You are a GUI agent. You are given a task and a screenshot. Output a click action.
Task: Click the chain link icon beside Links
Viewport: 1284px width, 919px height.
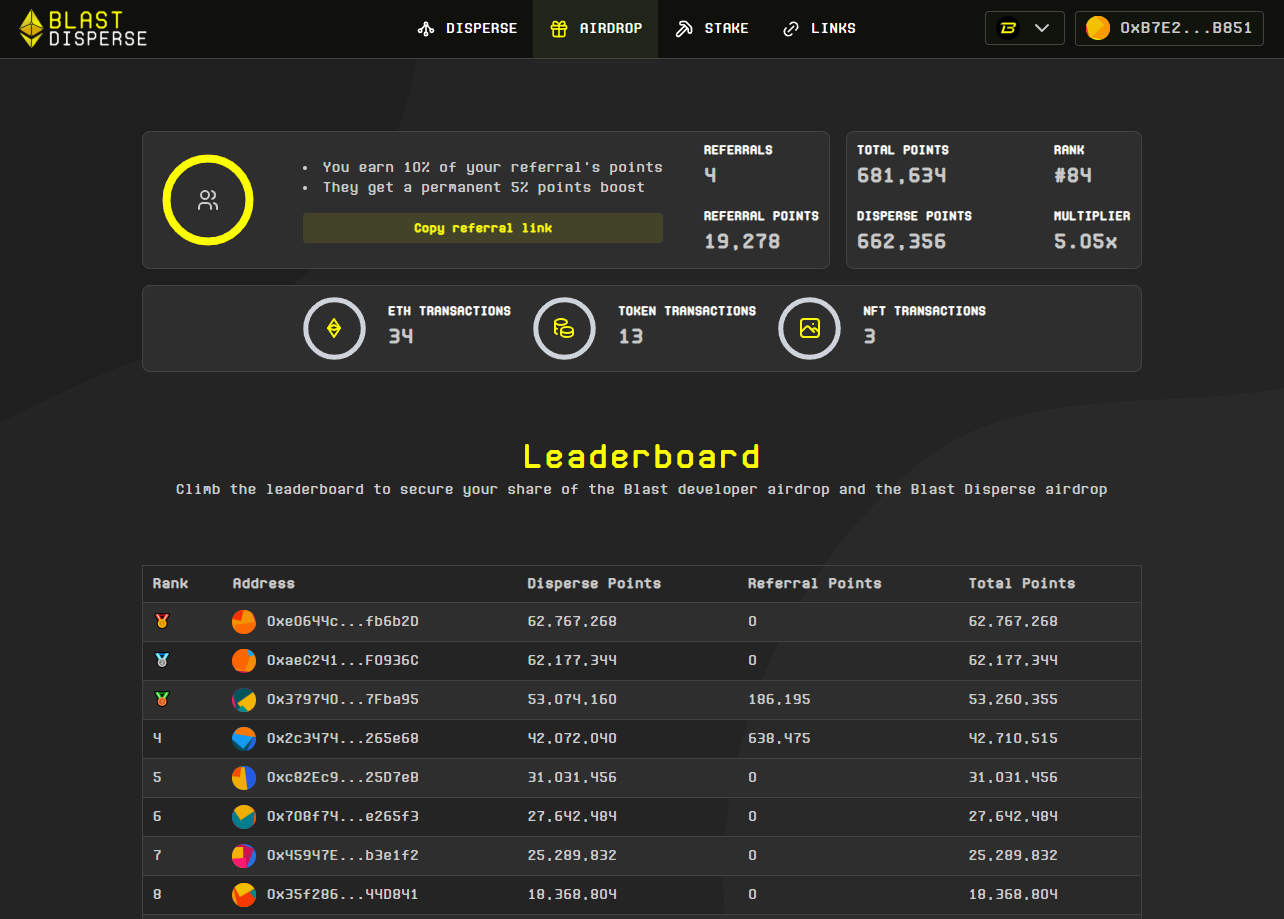click(x=791, y=29)
